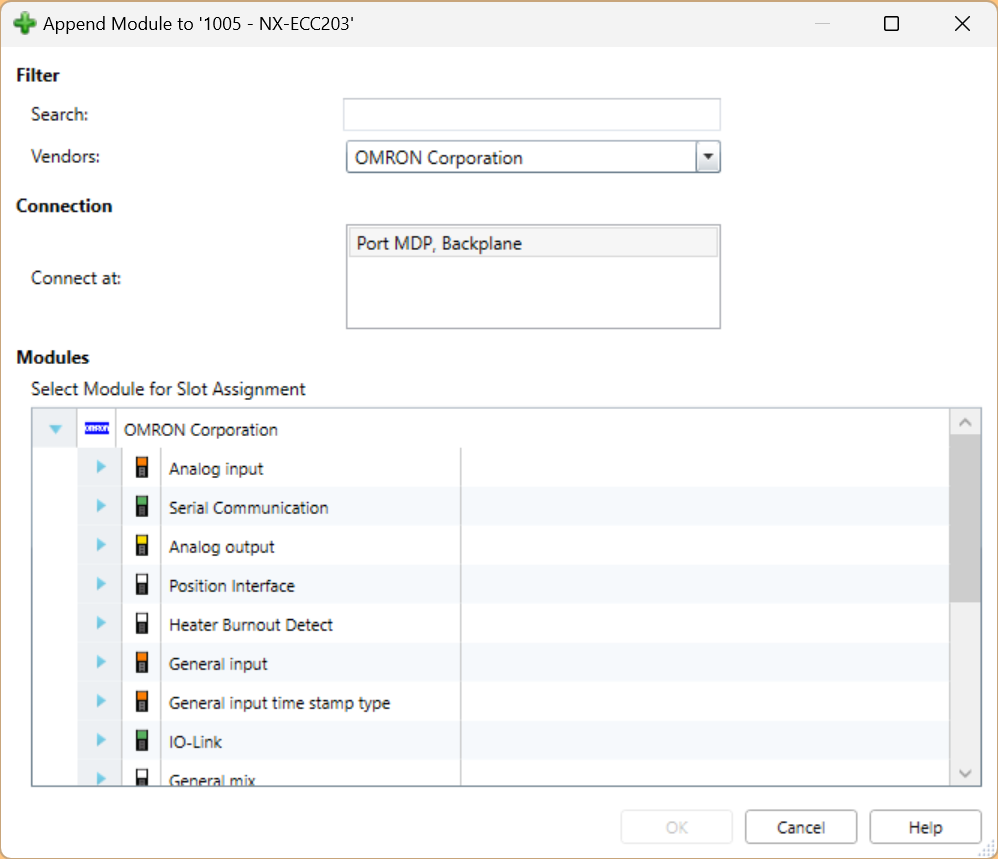Click the modules list scroll down arrow
Screen dimensions: 998x859
click(x=965, y=773)
